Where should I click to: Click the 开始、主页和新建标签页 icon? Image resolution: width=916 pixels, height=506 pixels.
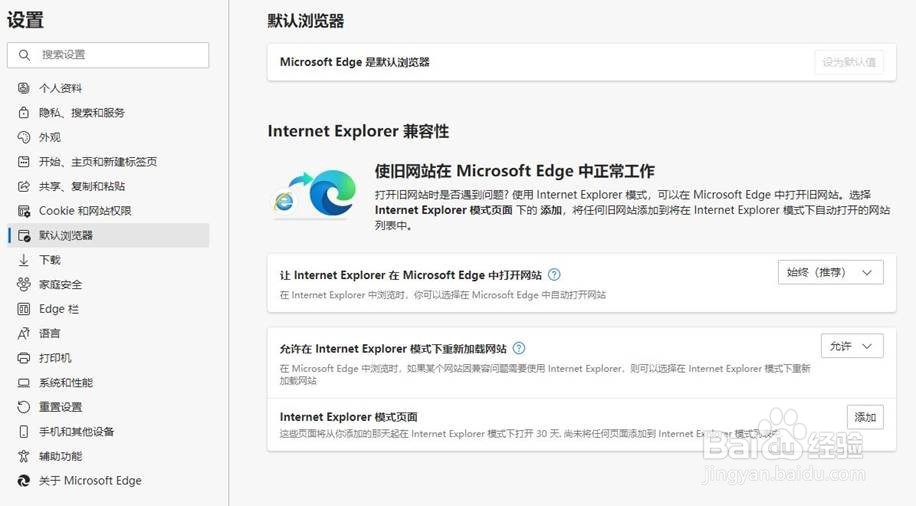pyautogui.click(x=23, y=162)
